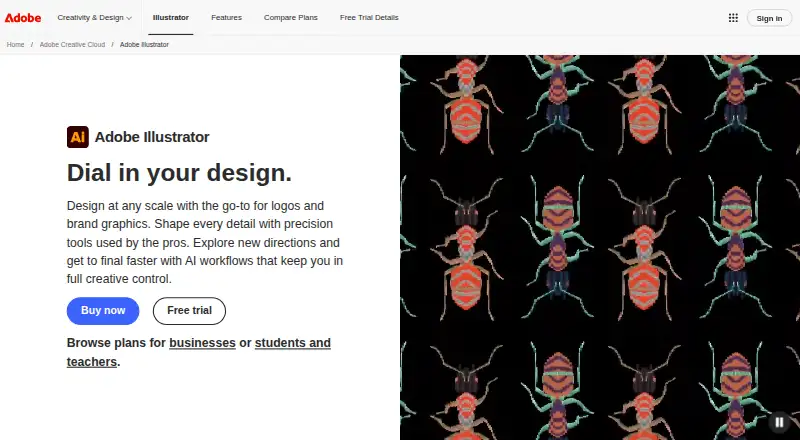Click the 'Adobe Illustrator' product title text
The image size is (800, 440).
152,137
